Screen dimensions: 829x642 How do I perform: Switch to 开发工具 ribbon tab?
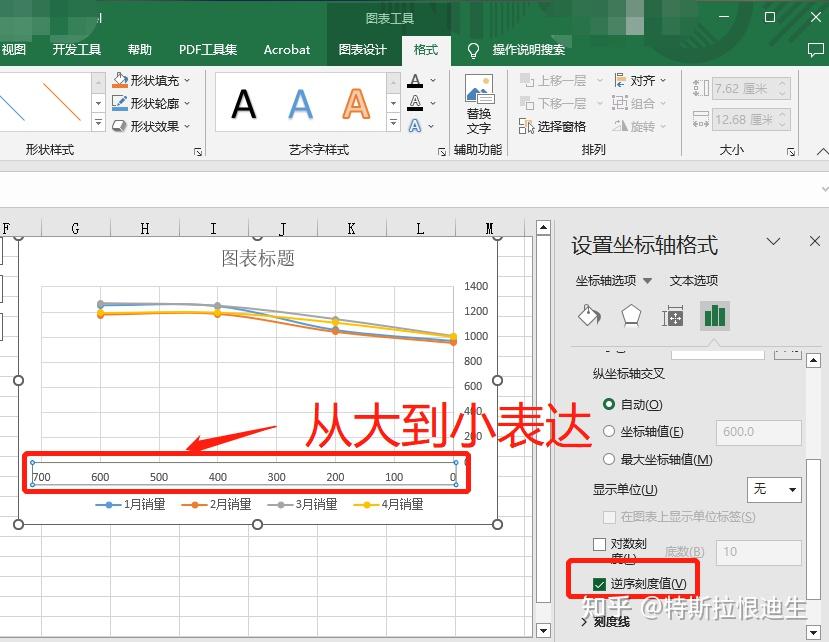tap(77, 50)
